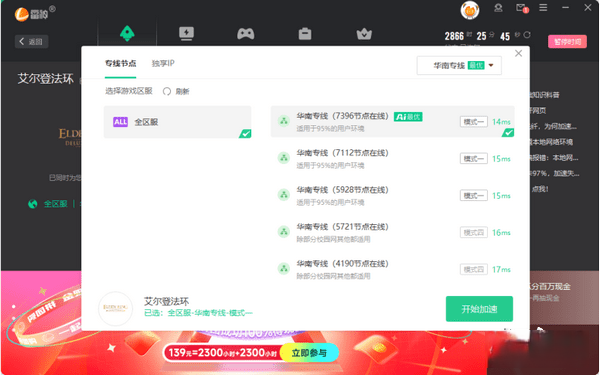
Task: Open the rocket acceleration tab icon
Action: [x=127, y=34]
